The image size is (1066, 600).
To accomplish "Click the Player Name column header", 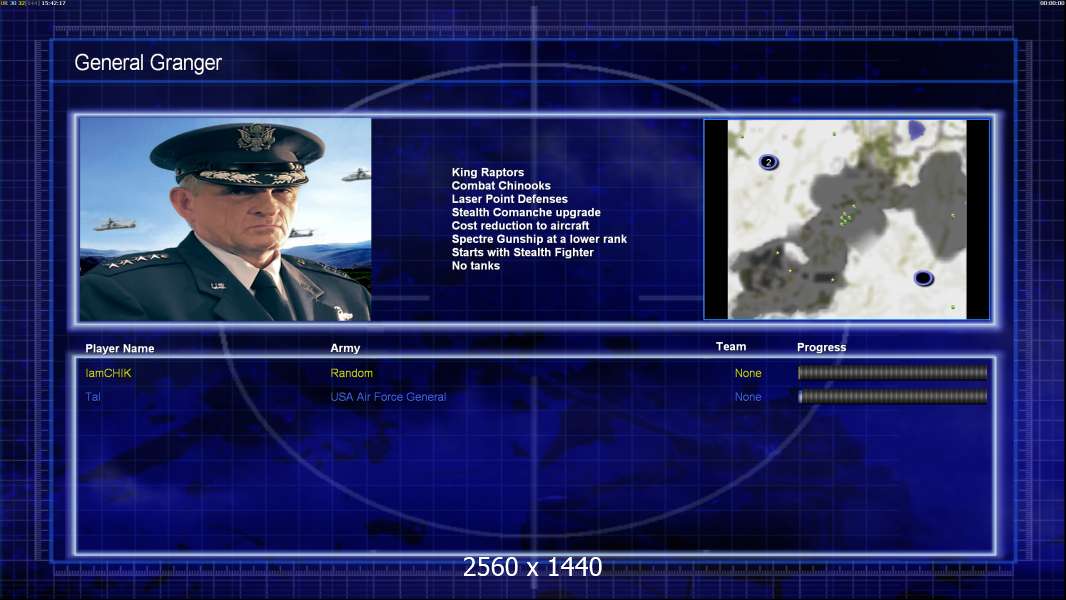I will click(x=120, y=349).
